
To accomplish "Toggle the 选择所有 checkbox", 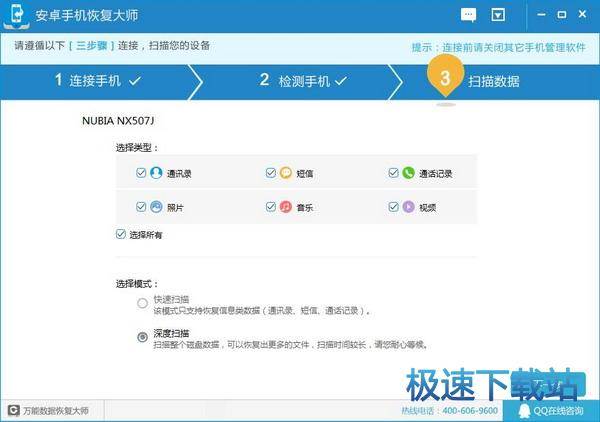I will [x=121, y=234].
